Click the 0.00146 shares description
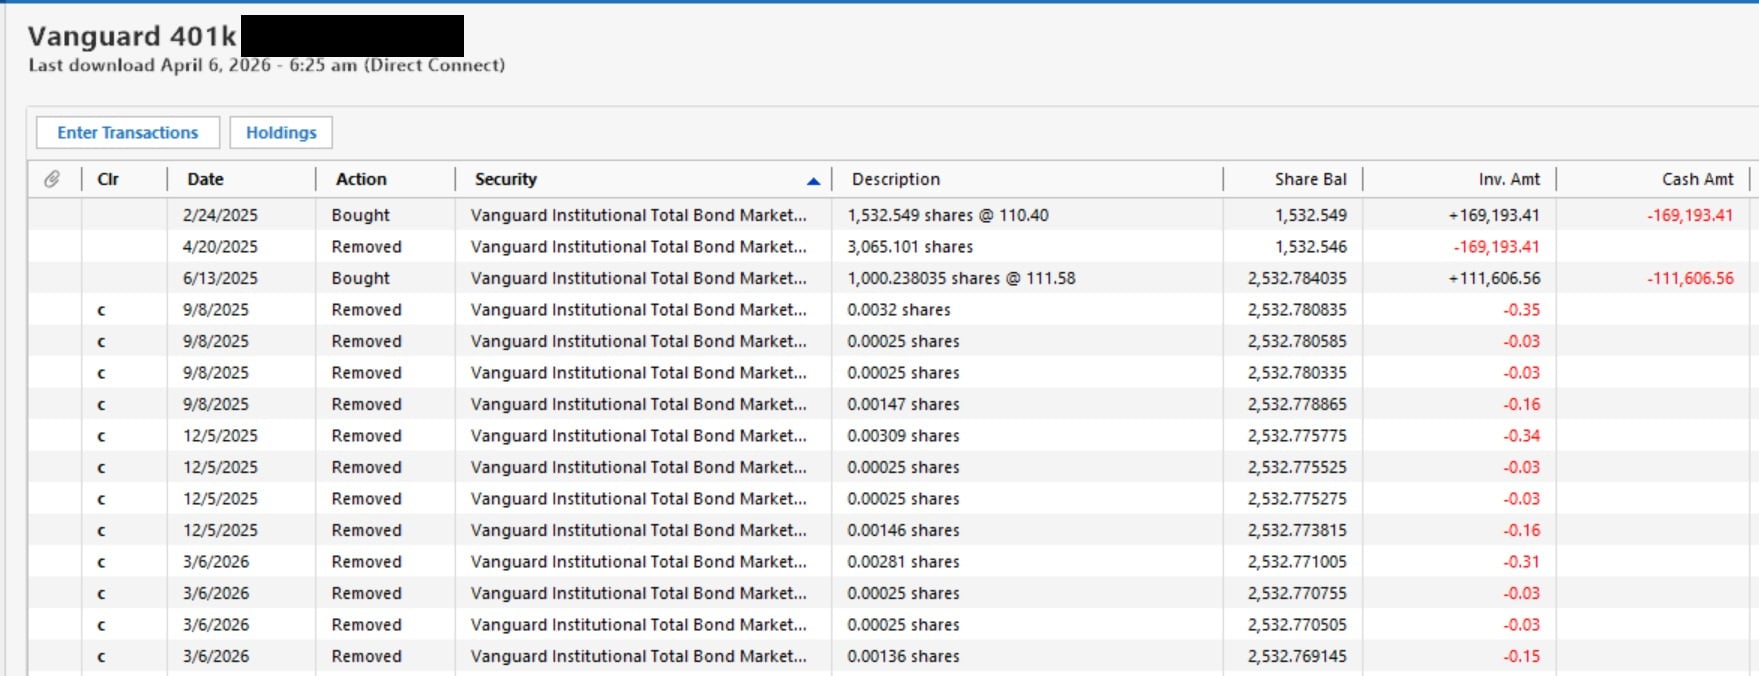The width and height of the screenshot is (1759, 676). (903, 530)
